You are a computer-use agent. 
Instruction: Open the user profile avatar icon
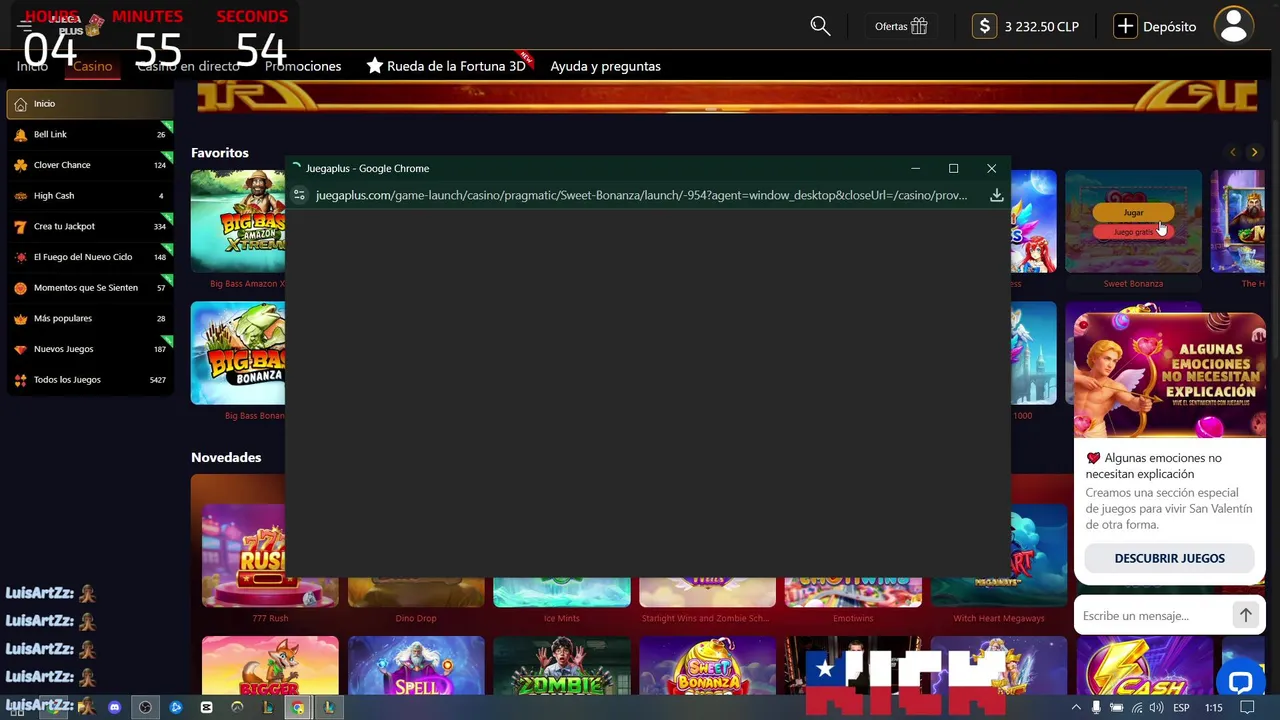[x=1234, y=25]
